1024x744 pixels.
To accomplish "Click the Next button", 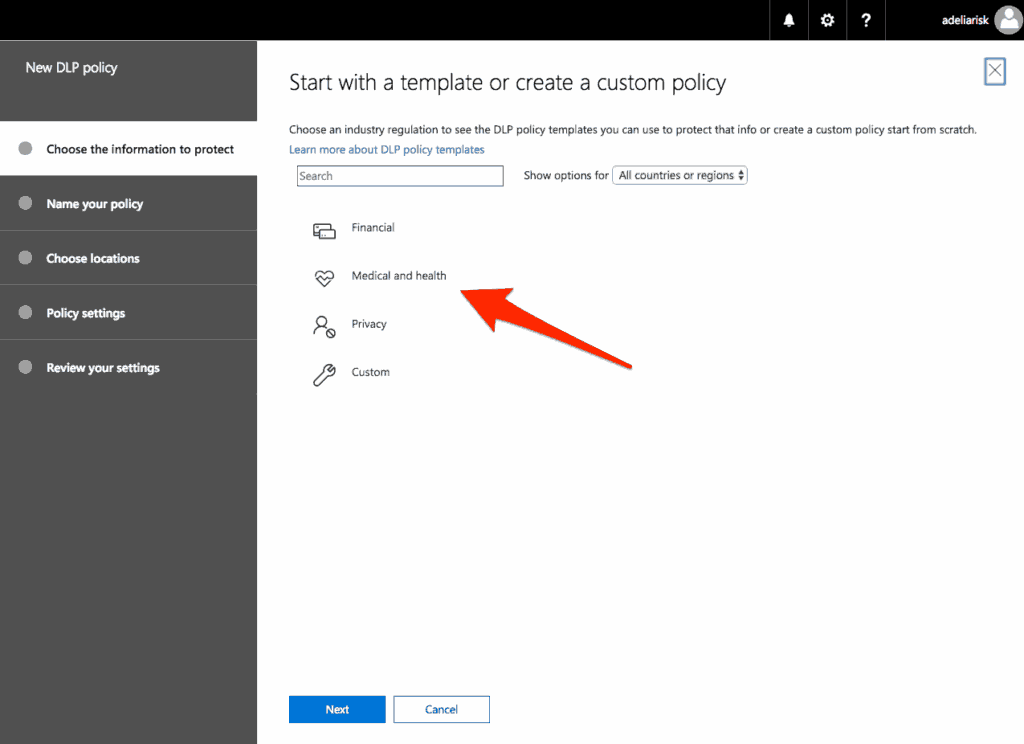I will point(337,709).
